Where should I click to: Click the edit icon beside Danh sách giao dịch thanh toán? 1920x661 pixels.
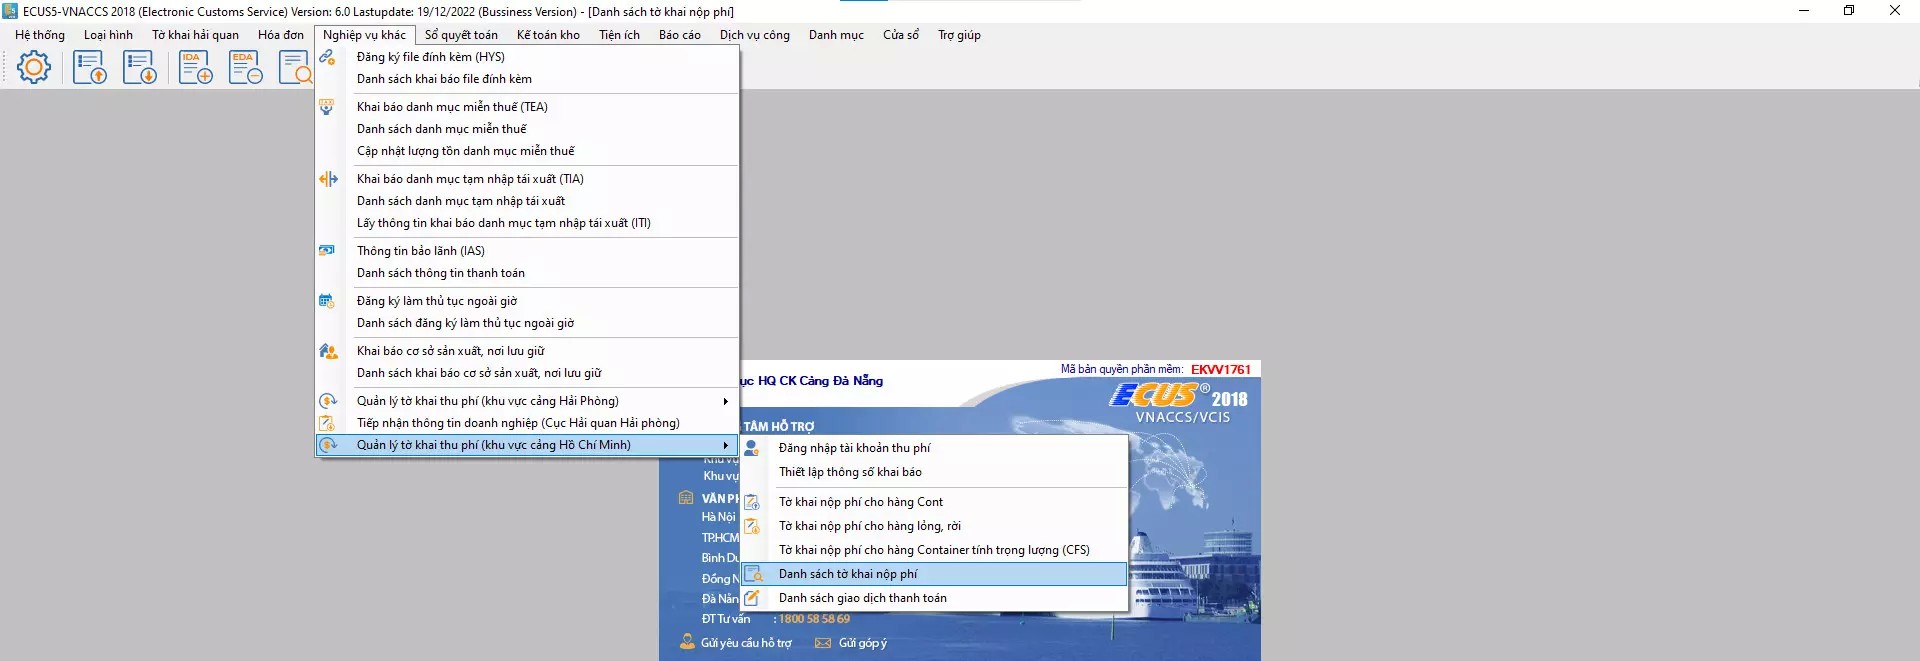point(752,598)
